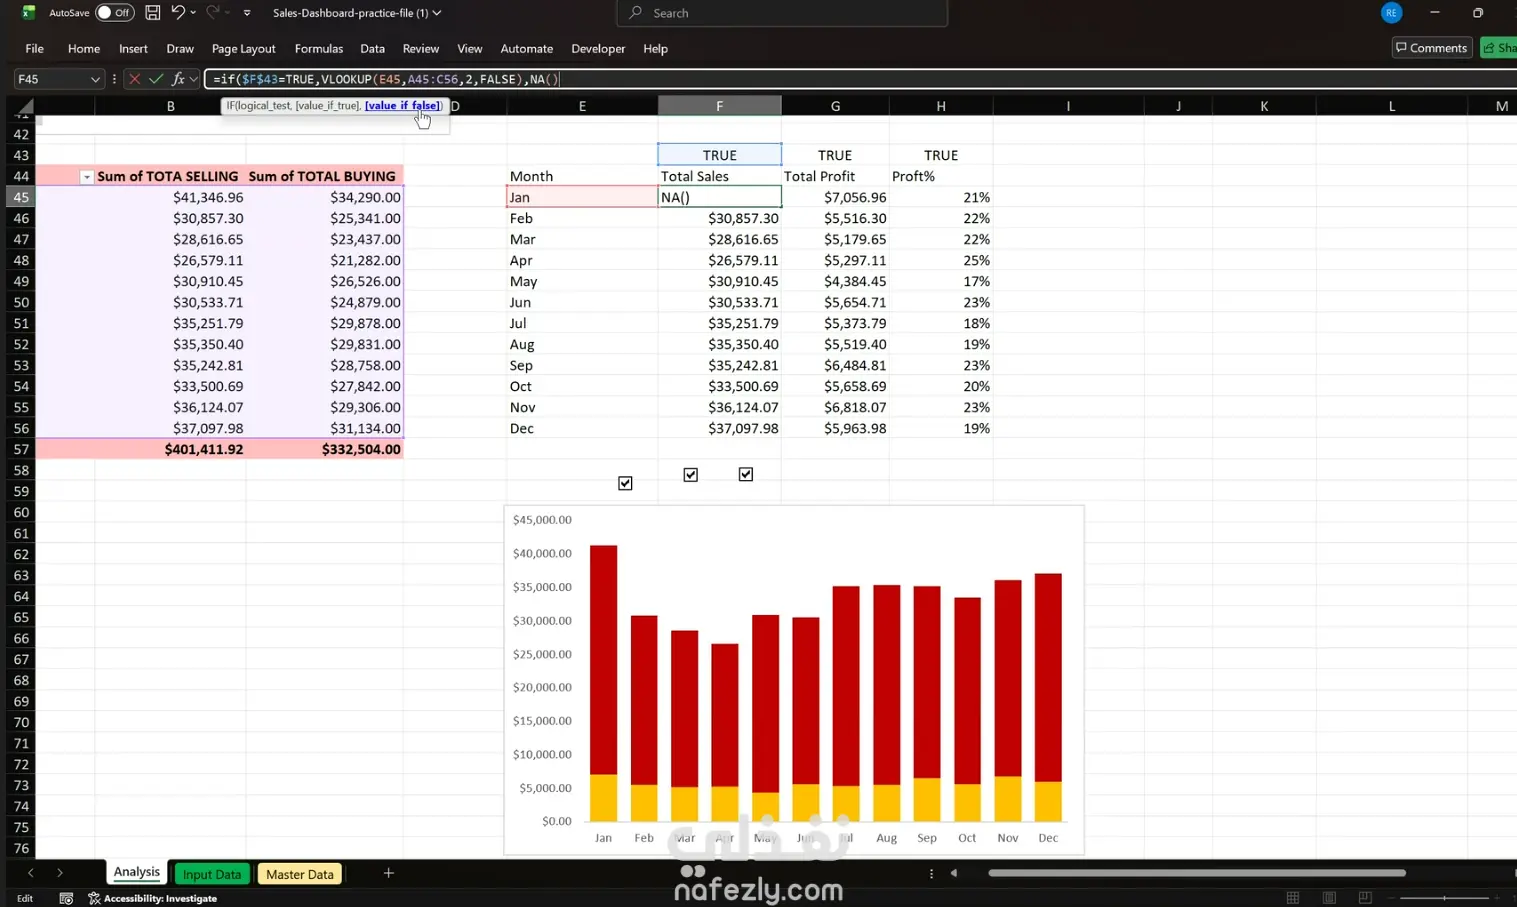The width and height of the screenshot is (1517, 907).
Task: Click the value_if_false tooltip link
Action: pos(402,105)
